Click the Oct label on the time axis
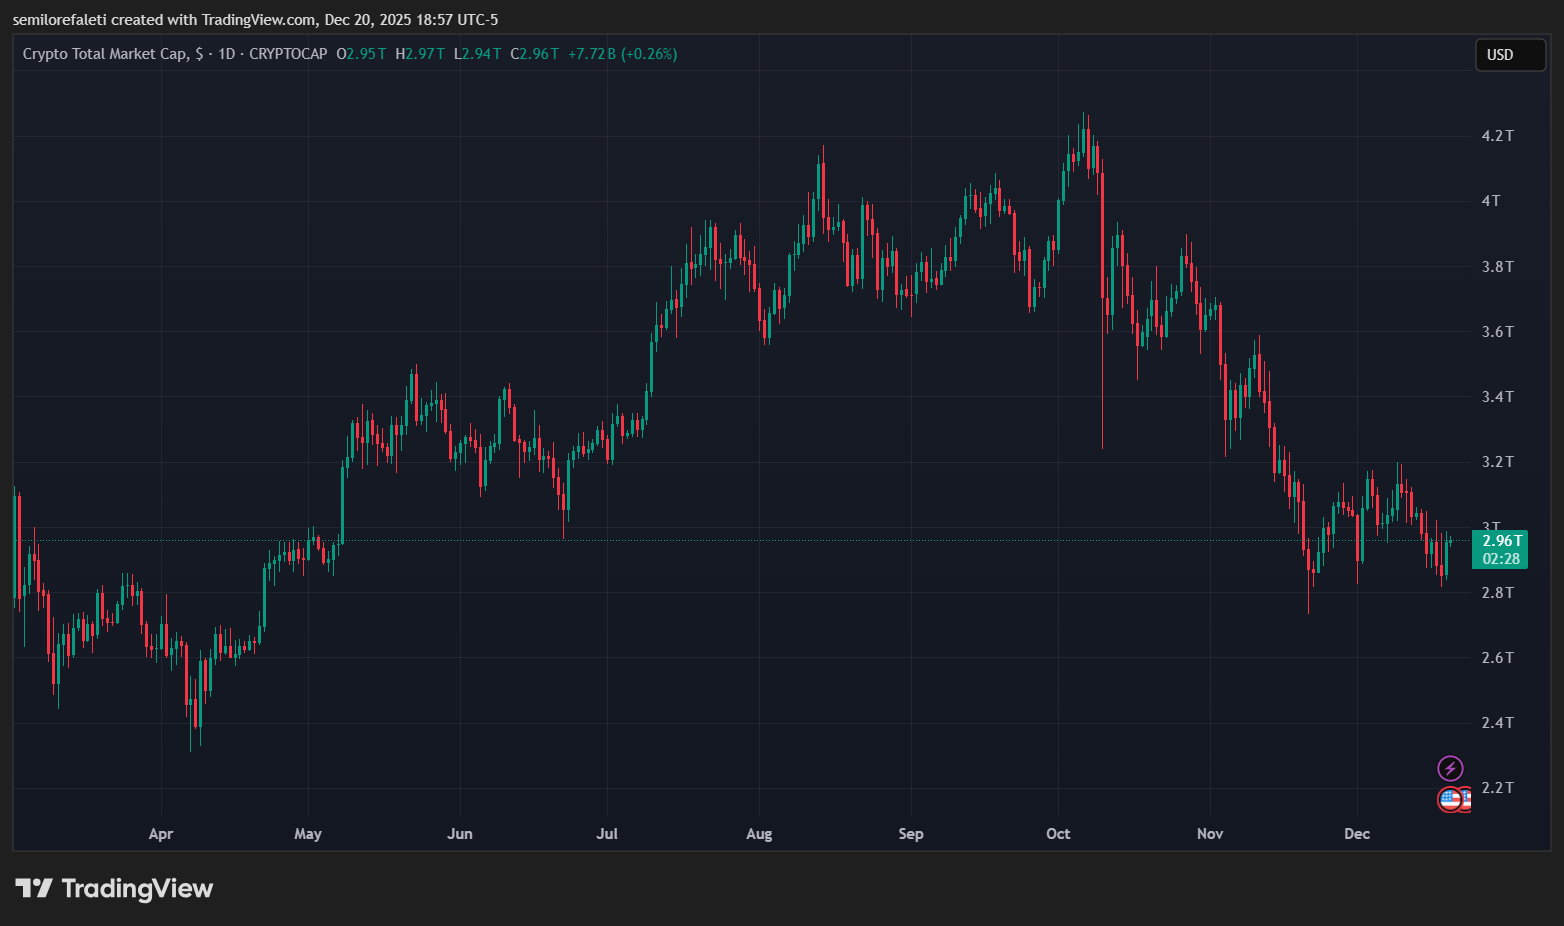The height and width of the screenshot is (926, 1564). (1058, 834)
